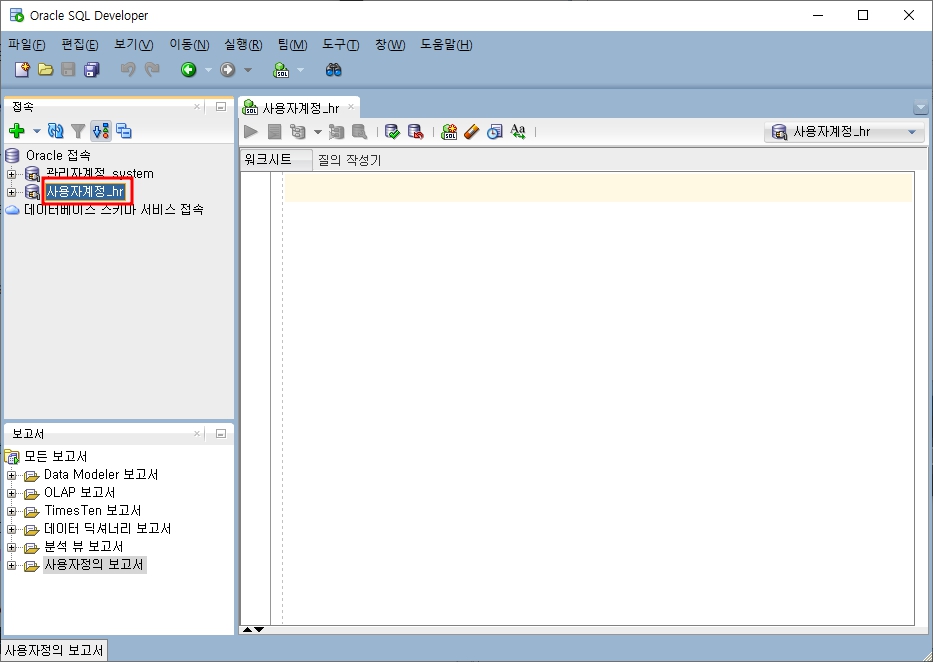This screenshot has width=933, height=662.
Task: Close the 접속 panel
Action: (197, 106)
